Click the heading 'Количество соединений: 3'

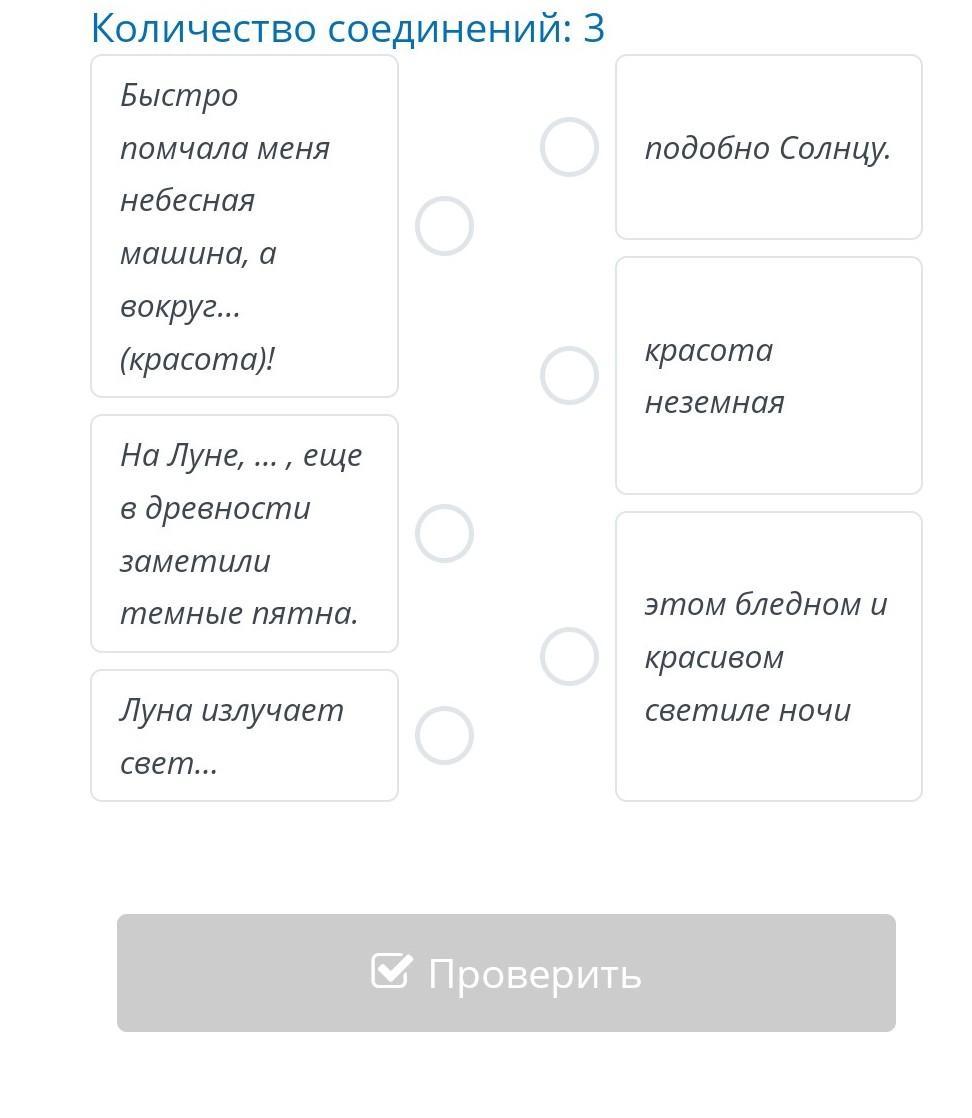point(348,29)
